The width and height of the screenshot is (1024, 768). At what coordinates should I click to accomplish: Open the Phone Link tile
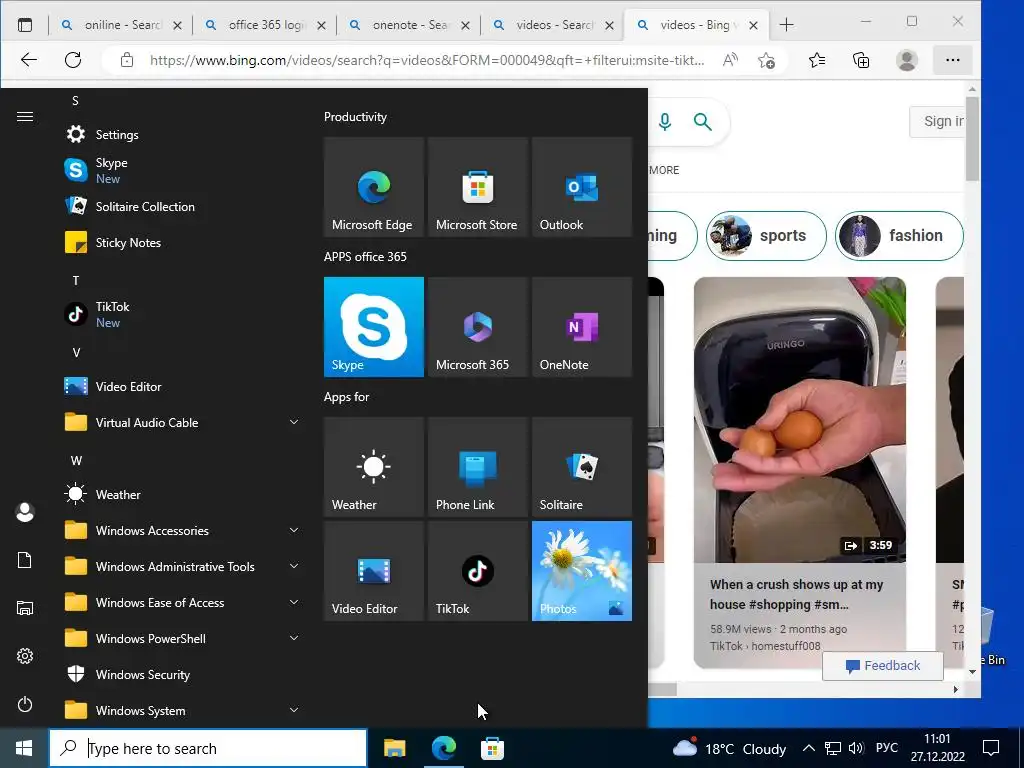[477, 467]
